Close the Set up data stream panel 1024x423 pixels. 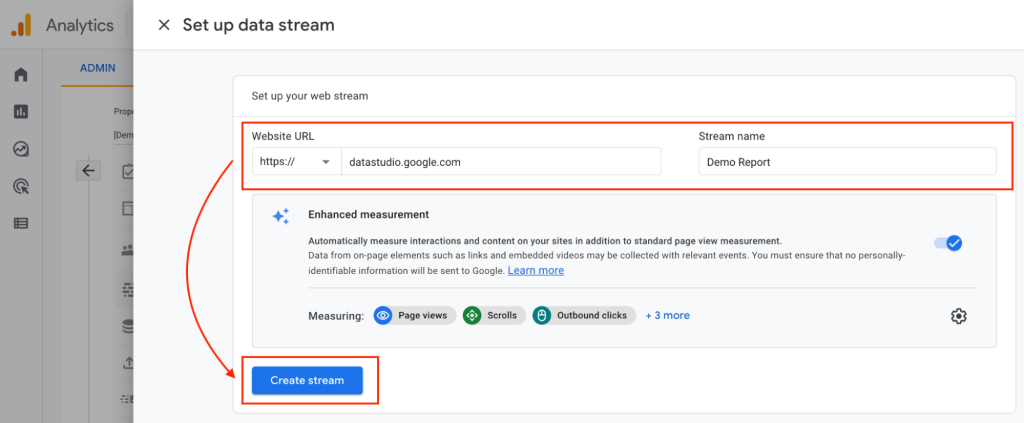164,25
